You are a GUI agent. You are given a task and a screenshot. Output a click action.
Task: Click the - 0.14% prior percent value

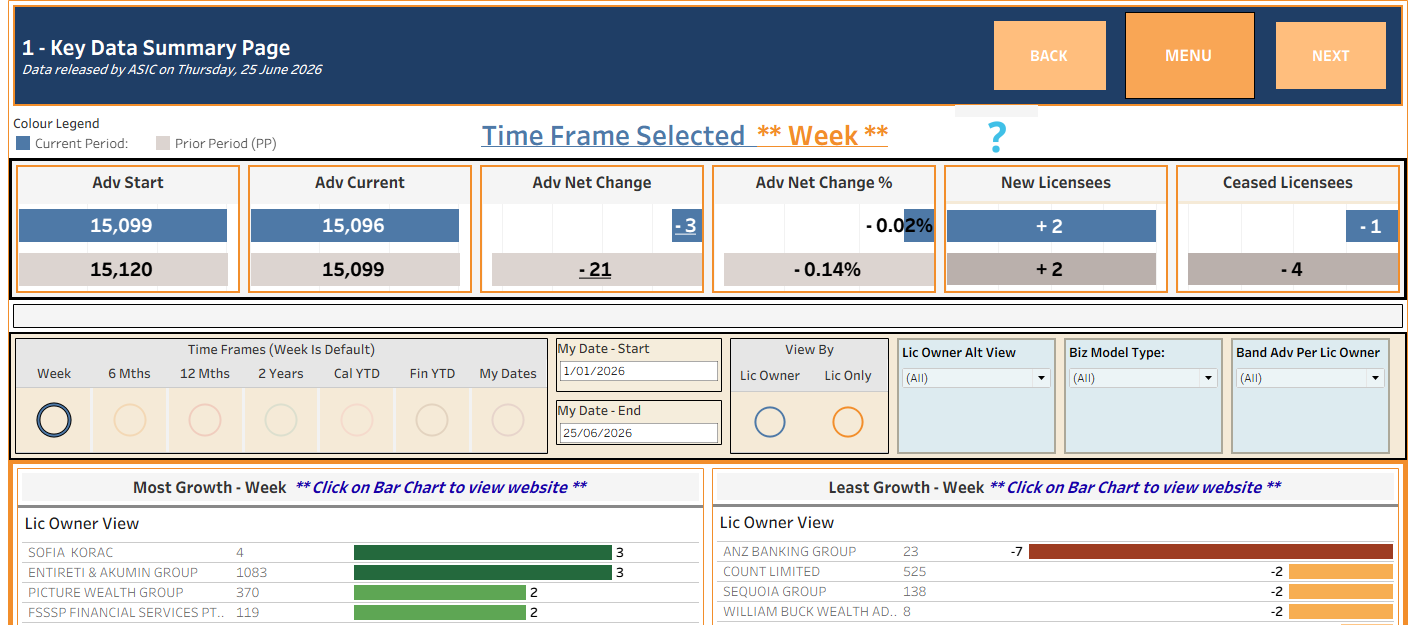827,269
